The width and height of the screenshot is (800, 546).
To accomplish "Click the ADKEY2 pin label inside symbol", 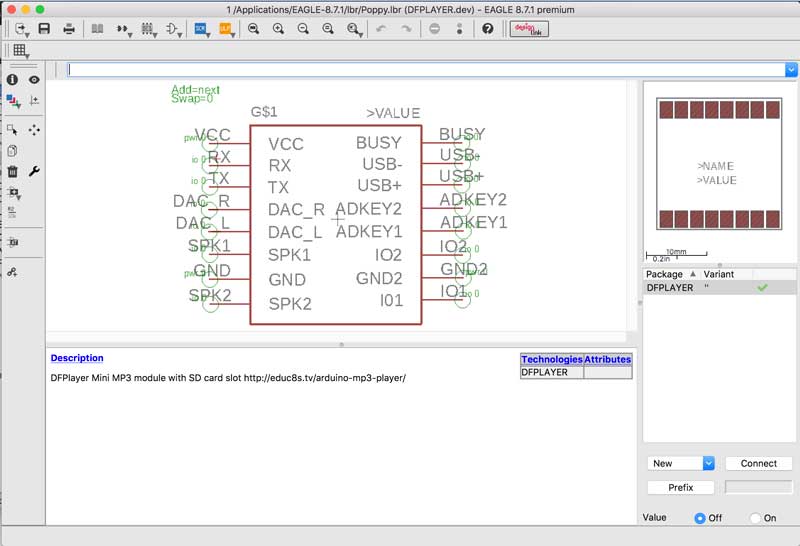I will tap(368, 209).
